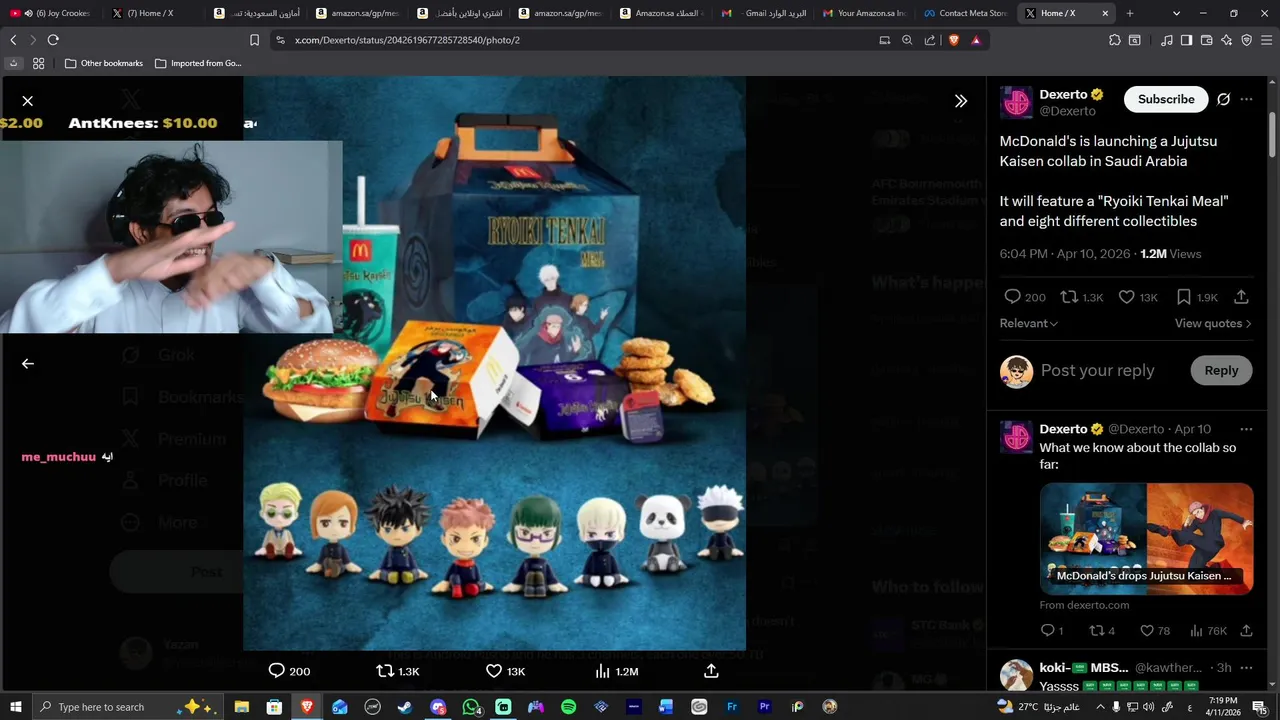This screenshot has width=1280, height=720.
Task: Open the Dexerto profile avatar on the main post
Action: 1016,102
